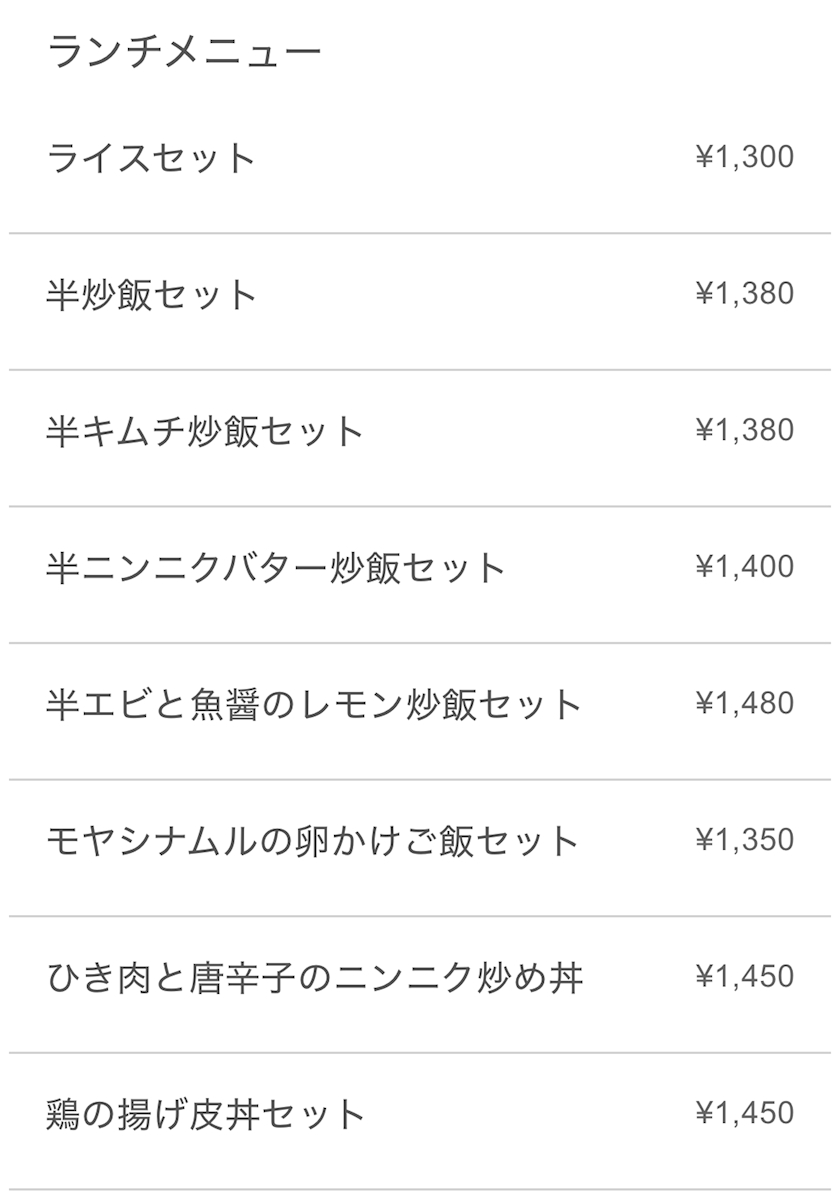The height and width of the screenshot is (1198, 840).
Task: Click the ¥1,300 price of ライスセット
Action: coord(744,157)
